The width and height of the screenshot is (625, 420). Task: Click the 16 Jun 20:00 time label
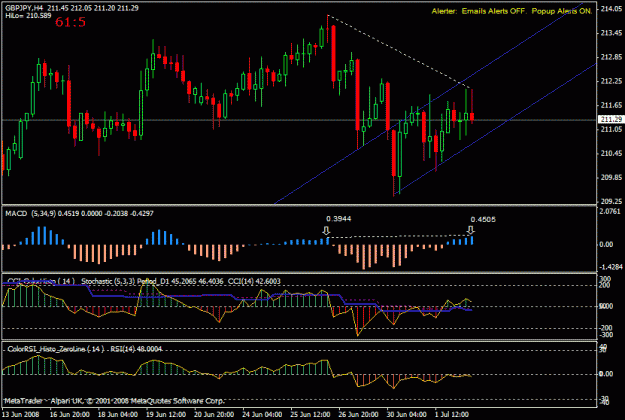click(69, 414)
